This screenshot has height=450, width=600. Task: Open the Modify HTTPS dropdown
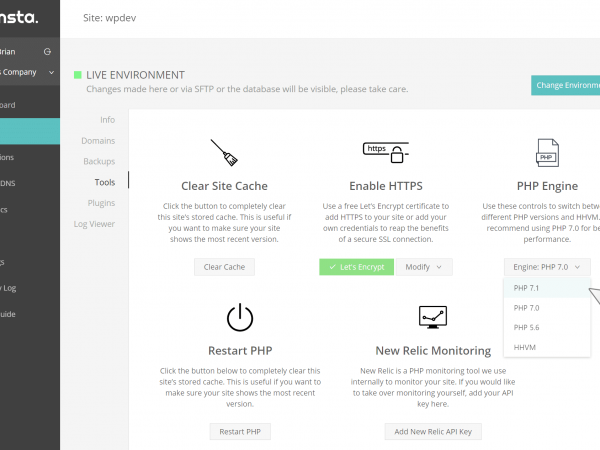click(425, 267)
